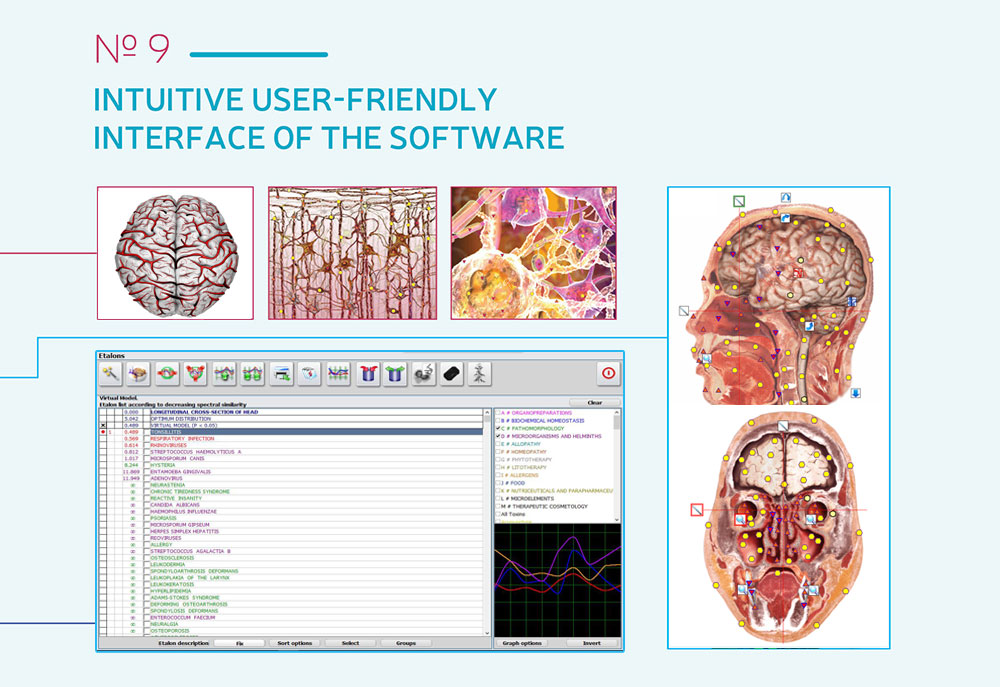Select the RHINOVIRUSES row

291,445
